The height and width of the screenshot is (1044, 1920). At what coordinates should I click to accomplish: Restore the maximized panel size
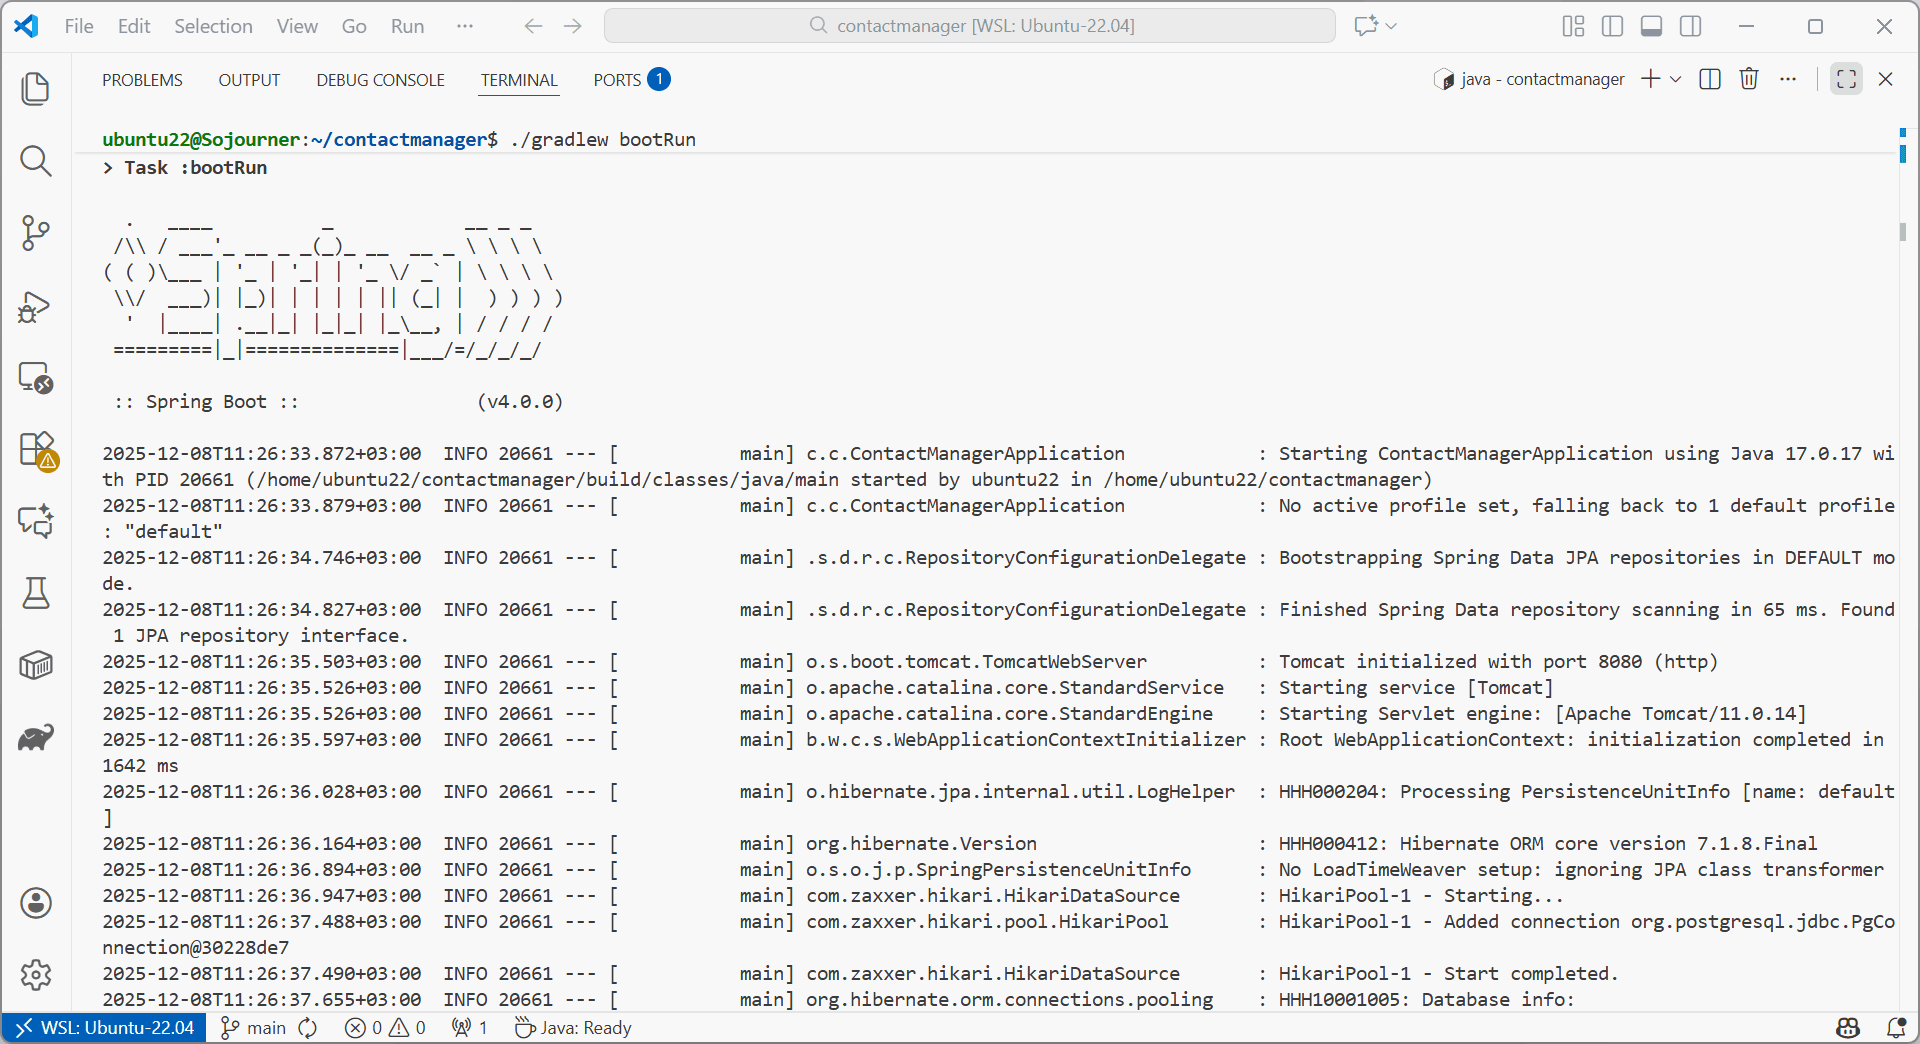[x=1846, y=79]
